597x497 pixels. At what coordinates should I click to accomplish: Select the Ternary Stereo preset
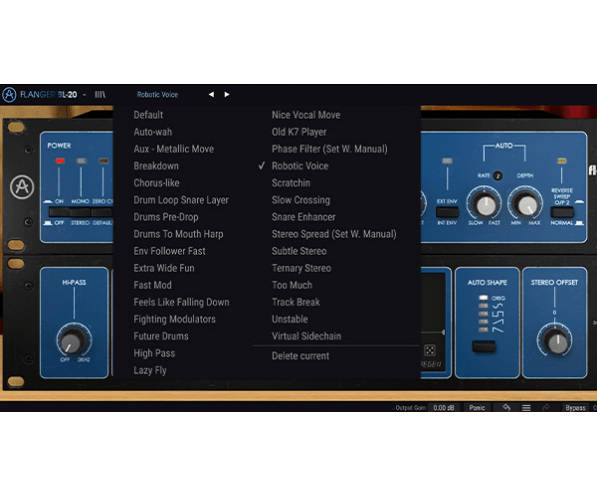pyautogui.click(x=301, y=268)
